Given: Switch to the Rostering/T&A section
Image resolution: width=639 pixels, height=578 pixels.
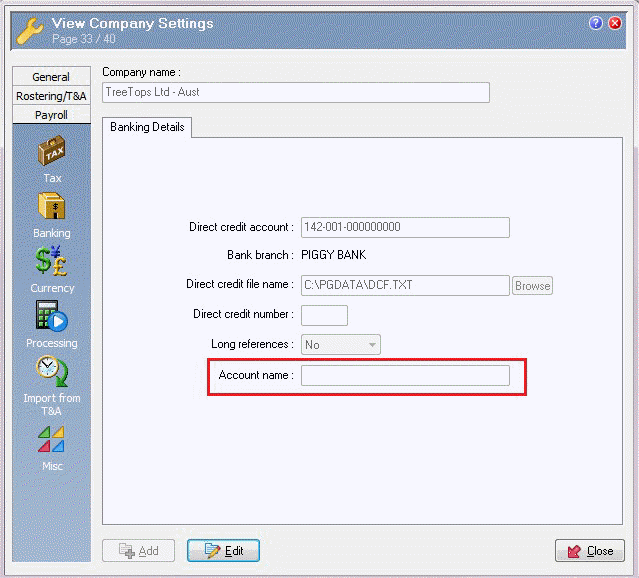Looking at the screenshot, I should [51, 96].
